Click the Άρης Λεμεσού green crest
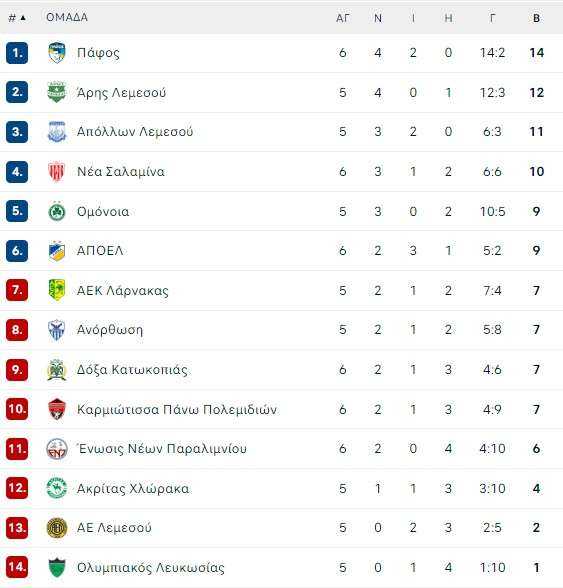The height and width of the screenshot is (588, 563). pos(57,92)
